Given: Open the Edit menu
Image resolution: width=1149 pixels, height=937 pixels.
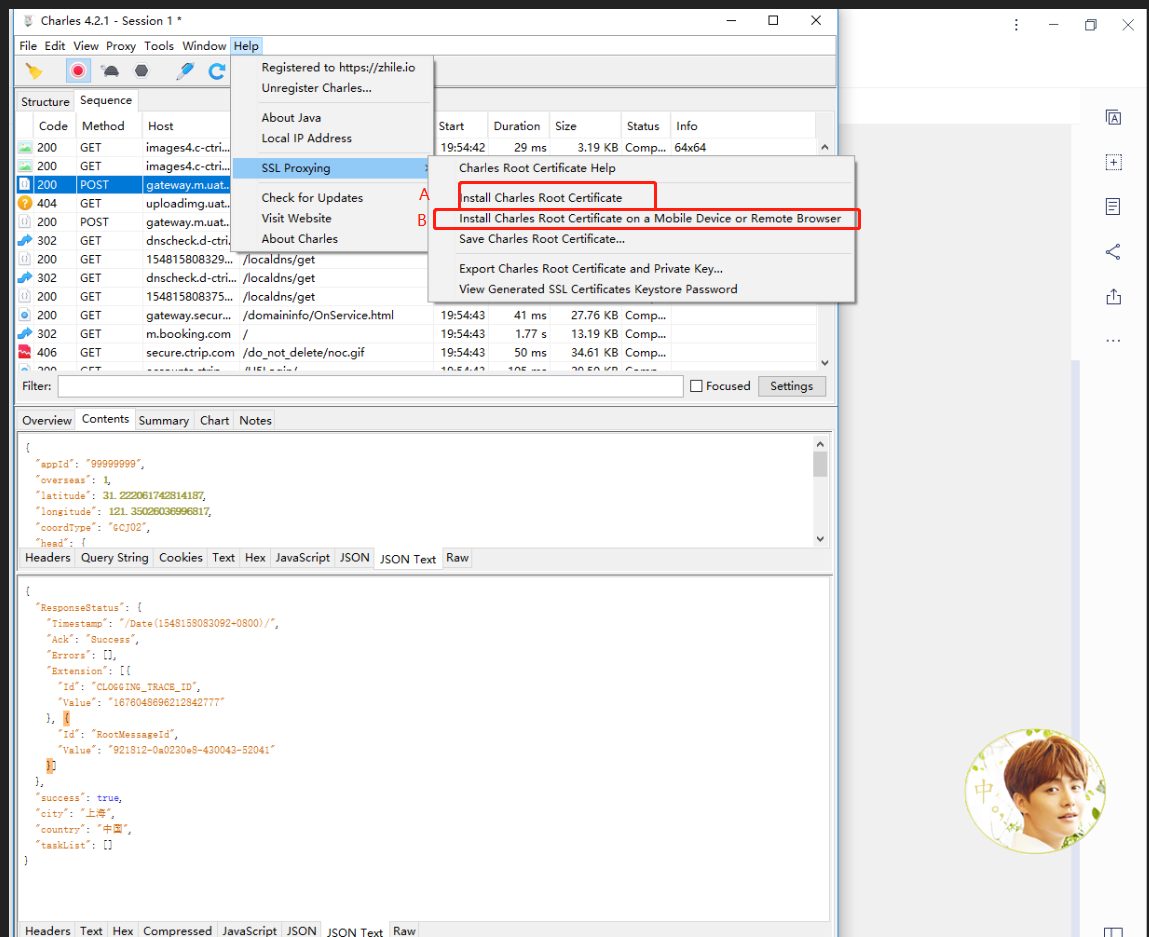Looking at the screenshot, I should click(55, 45).
